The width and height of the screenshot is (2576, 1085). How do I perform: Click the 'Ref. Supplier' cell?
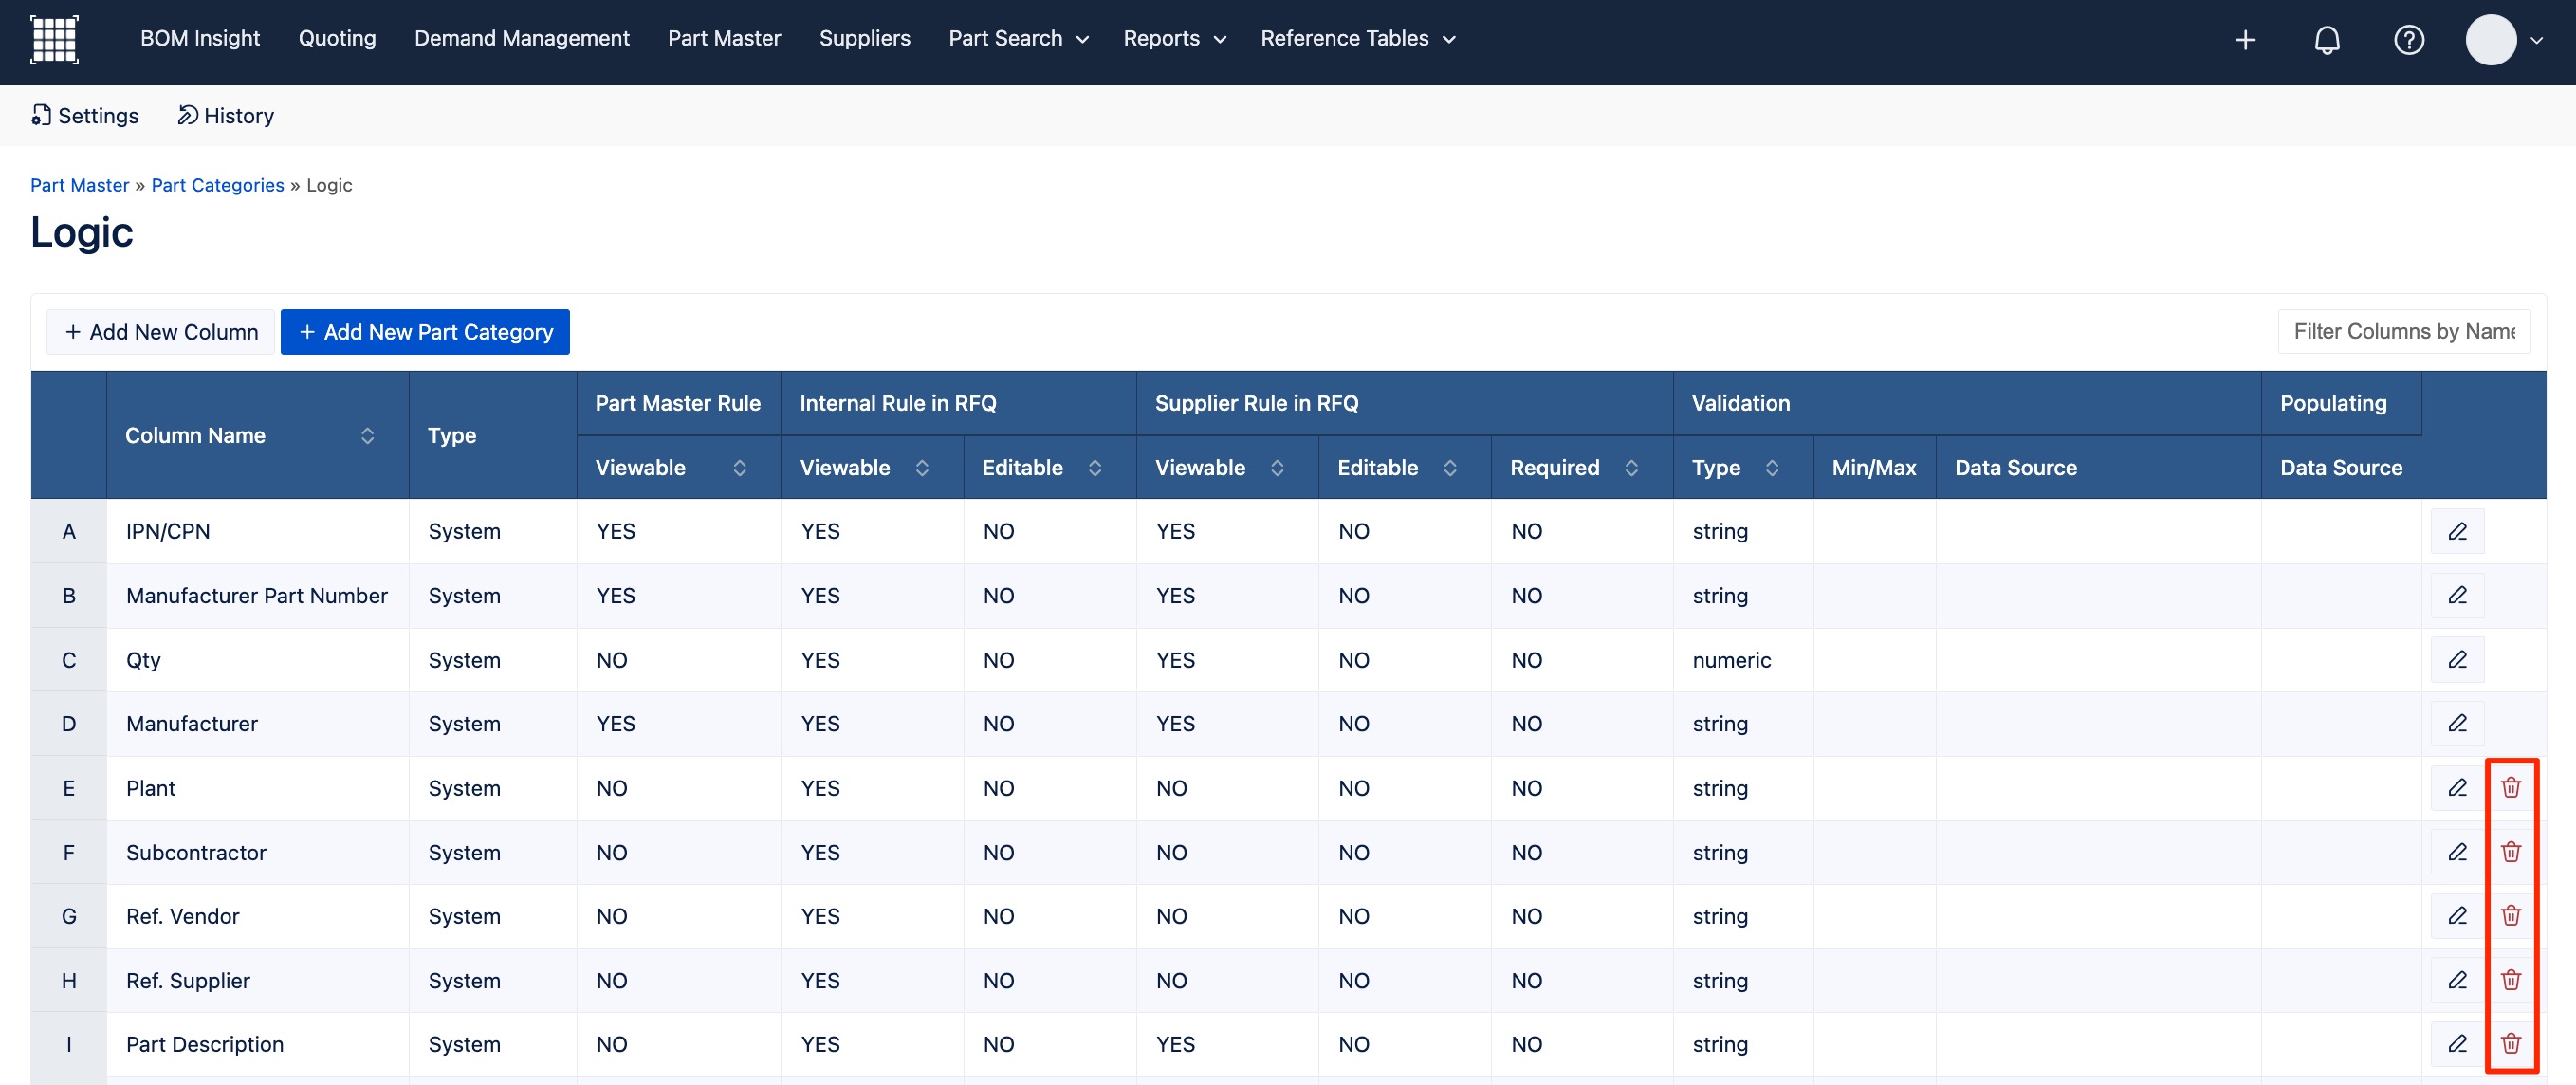coord(256,981)
